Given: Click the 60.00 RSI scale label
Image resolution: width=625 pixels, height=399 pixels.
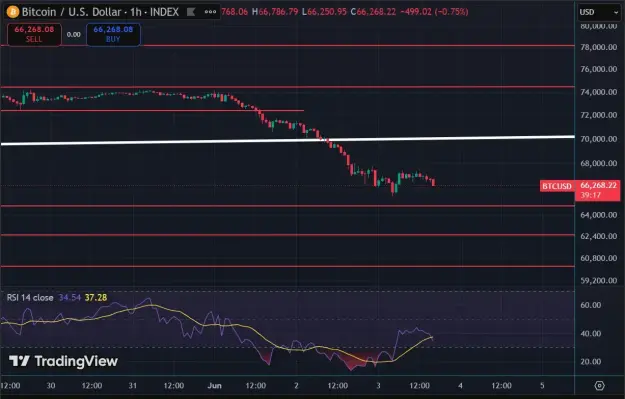Looking at the screenshot, I should tap(590, 305).
